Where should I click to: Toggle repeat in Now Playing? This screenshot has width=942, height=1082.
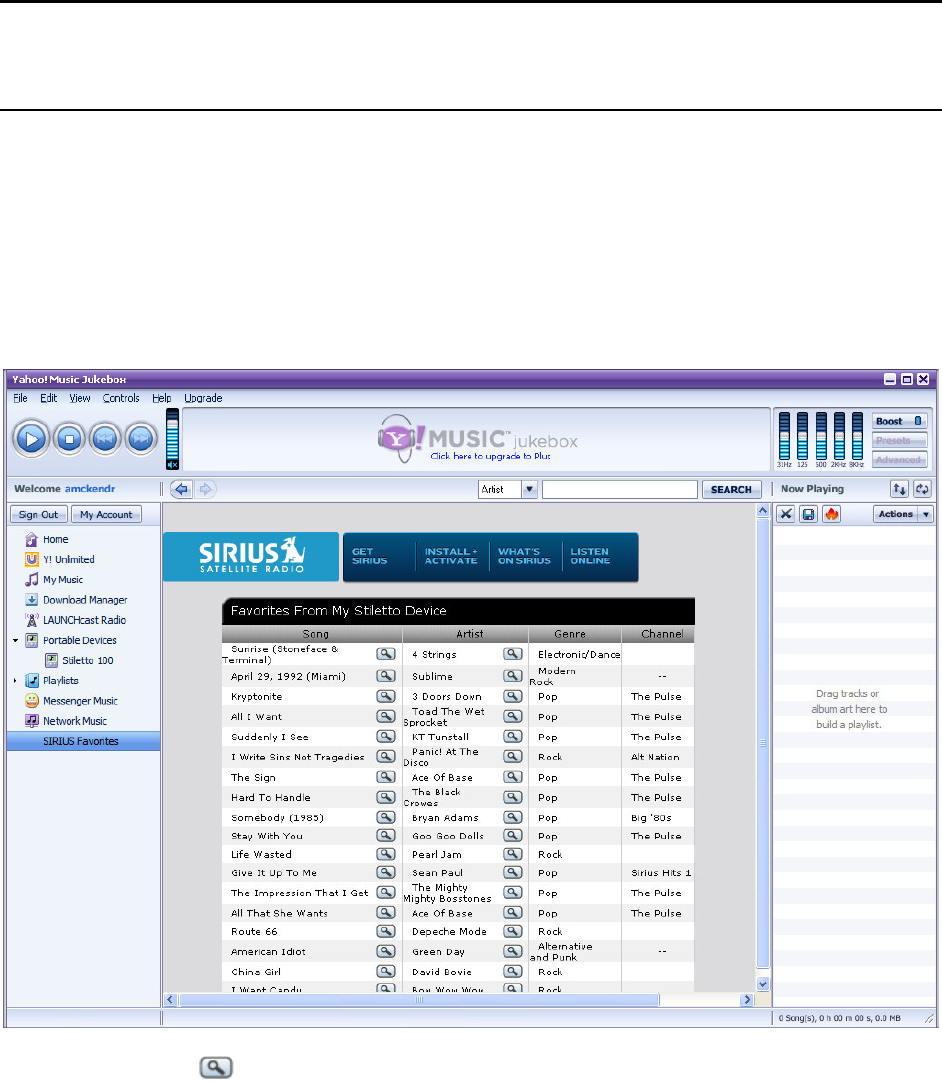click(x=922, y=489)
